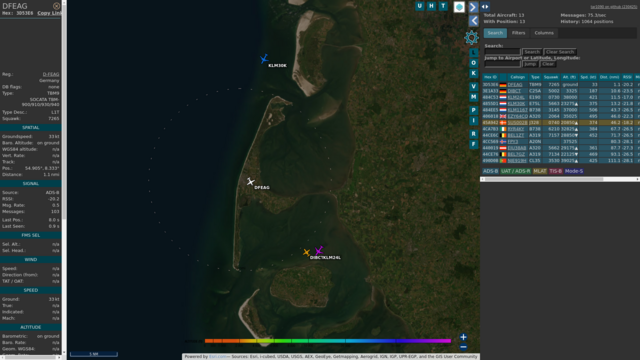The height and width of the screenshot is (360, 640).
Task: Sort table by Type column
Action: (535, 77)
